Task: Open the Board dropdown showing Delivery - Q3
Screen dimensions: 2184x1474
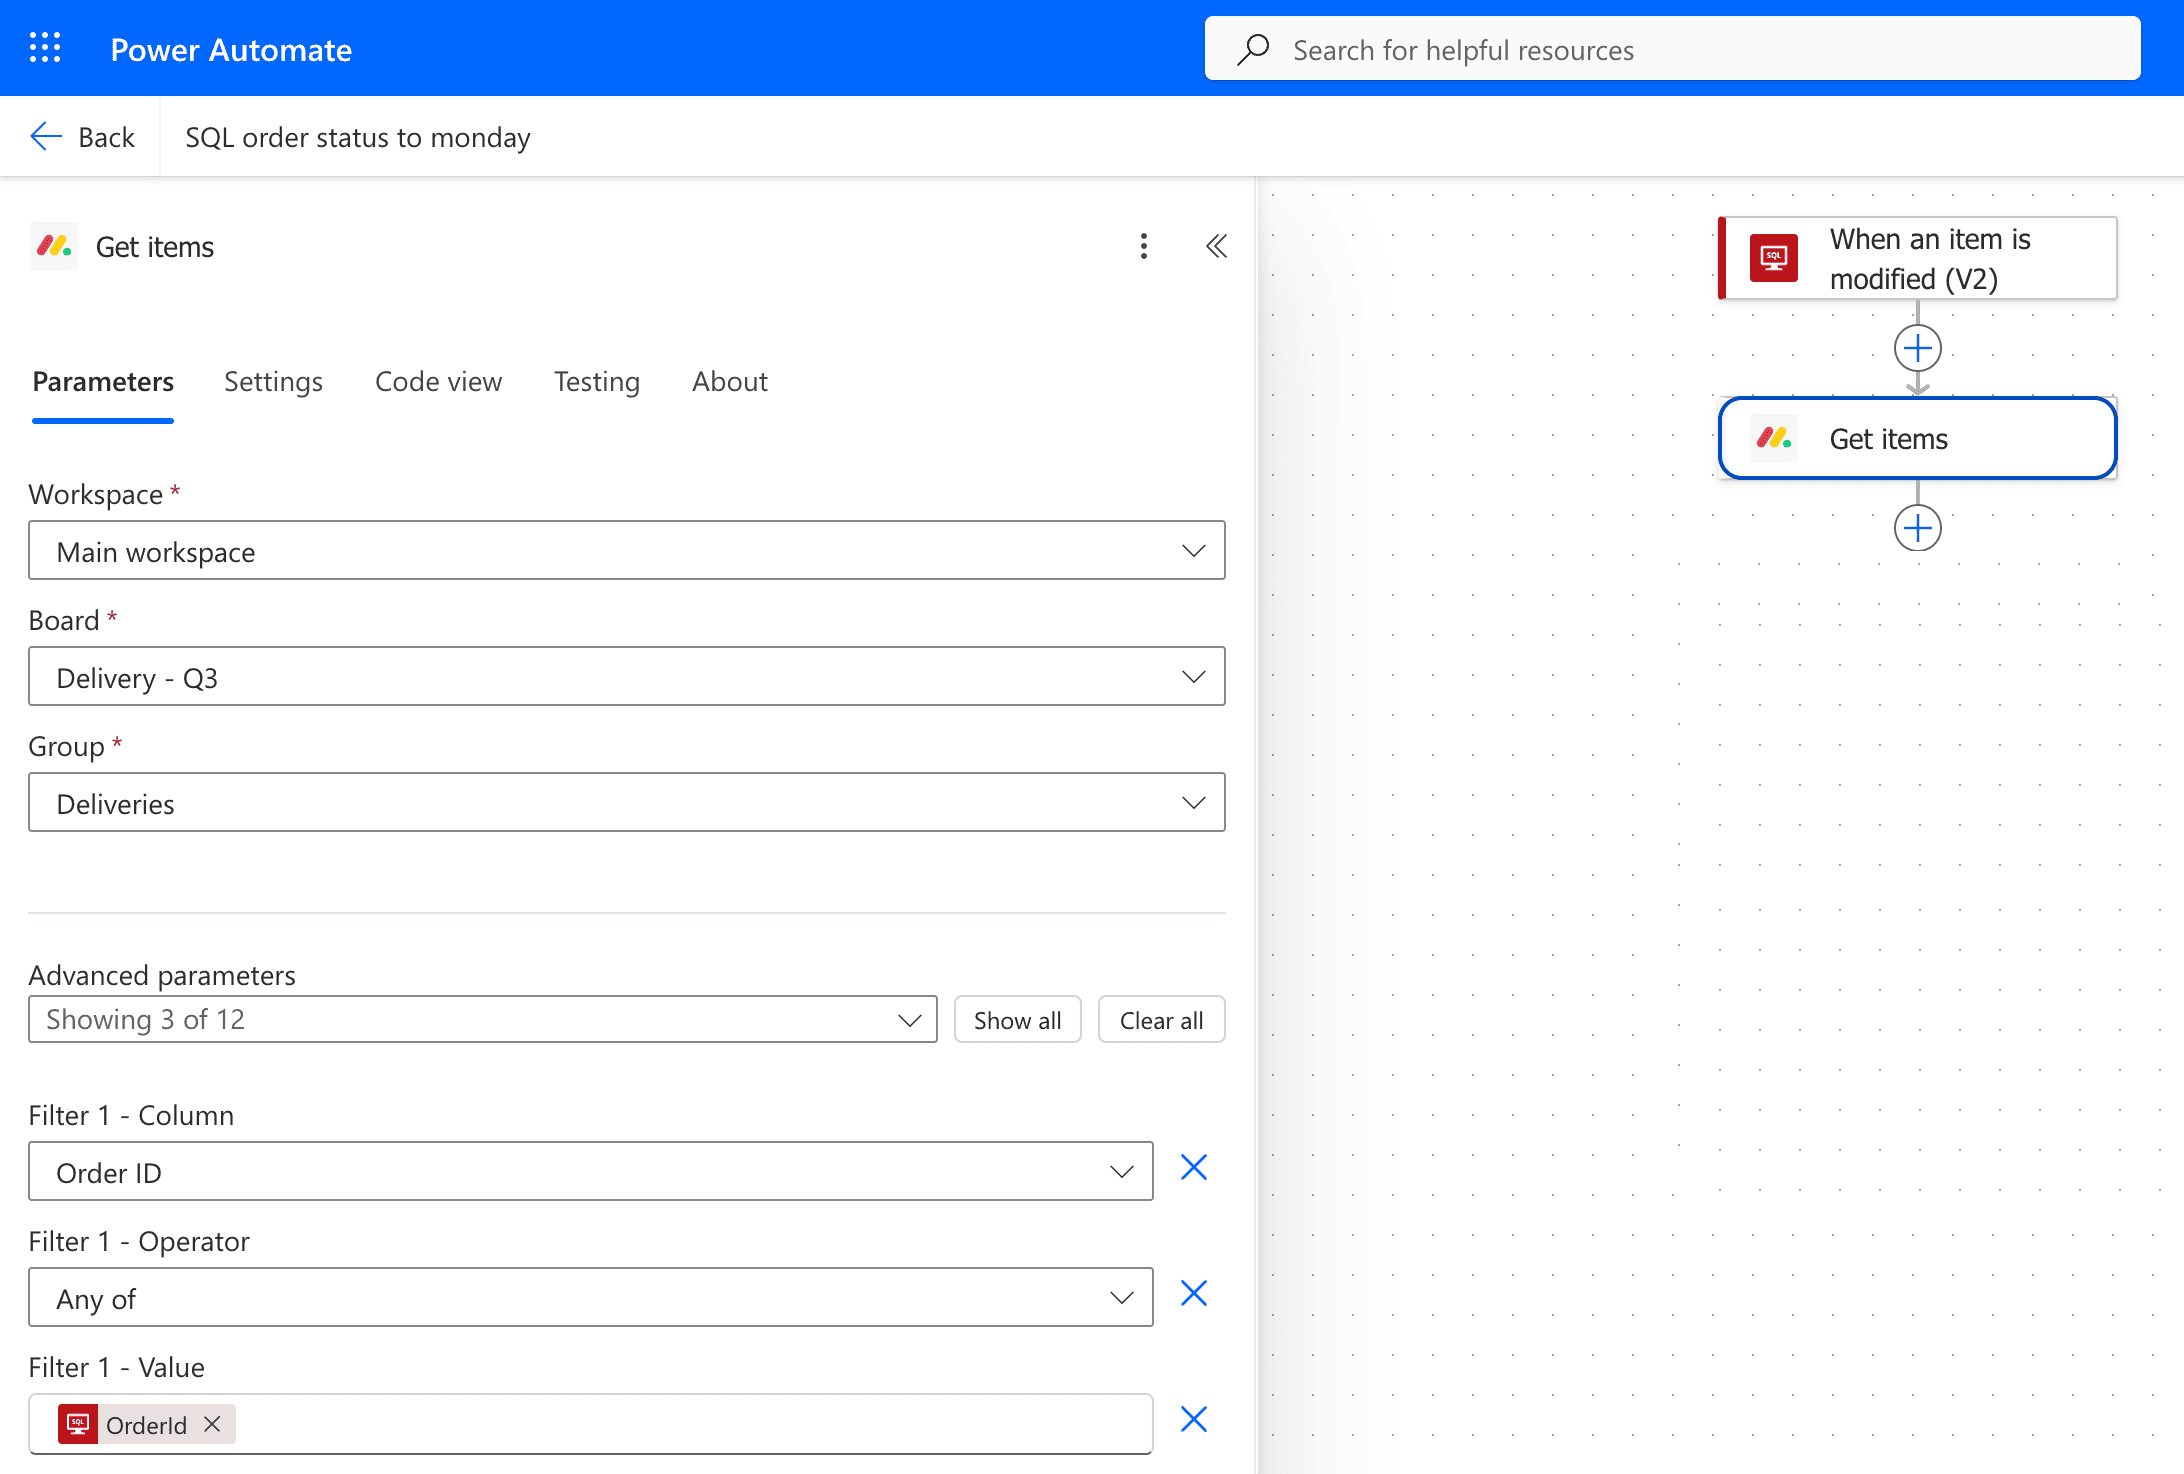Action: 627,676
